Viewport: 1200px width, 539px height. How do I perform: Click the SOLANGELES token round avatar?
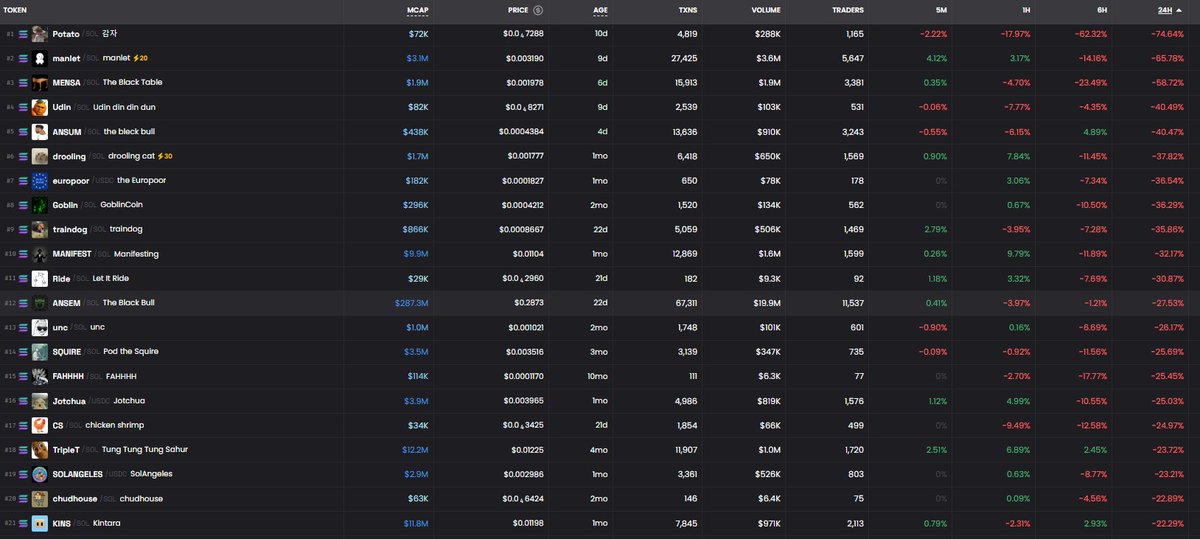(40, 474)
